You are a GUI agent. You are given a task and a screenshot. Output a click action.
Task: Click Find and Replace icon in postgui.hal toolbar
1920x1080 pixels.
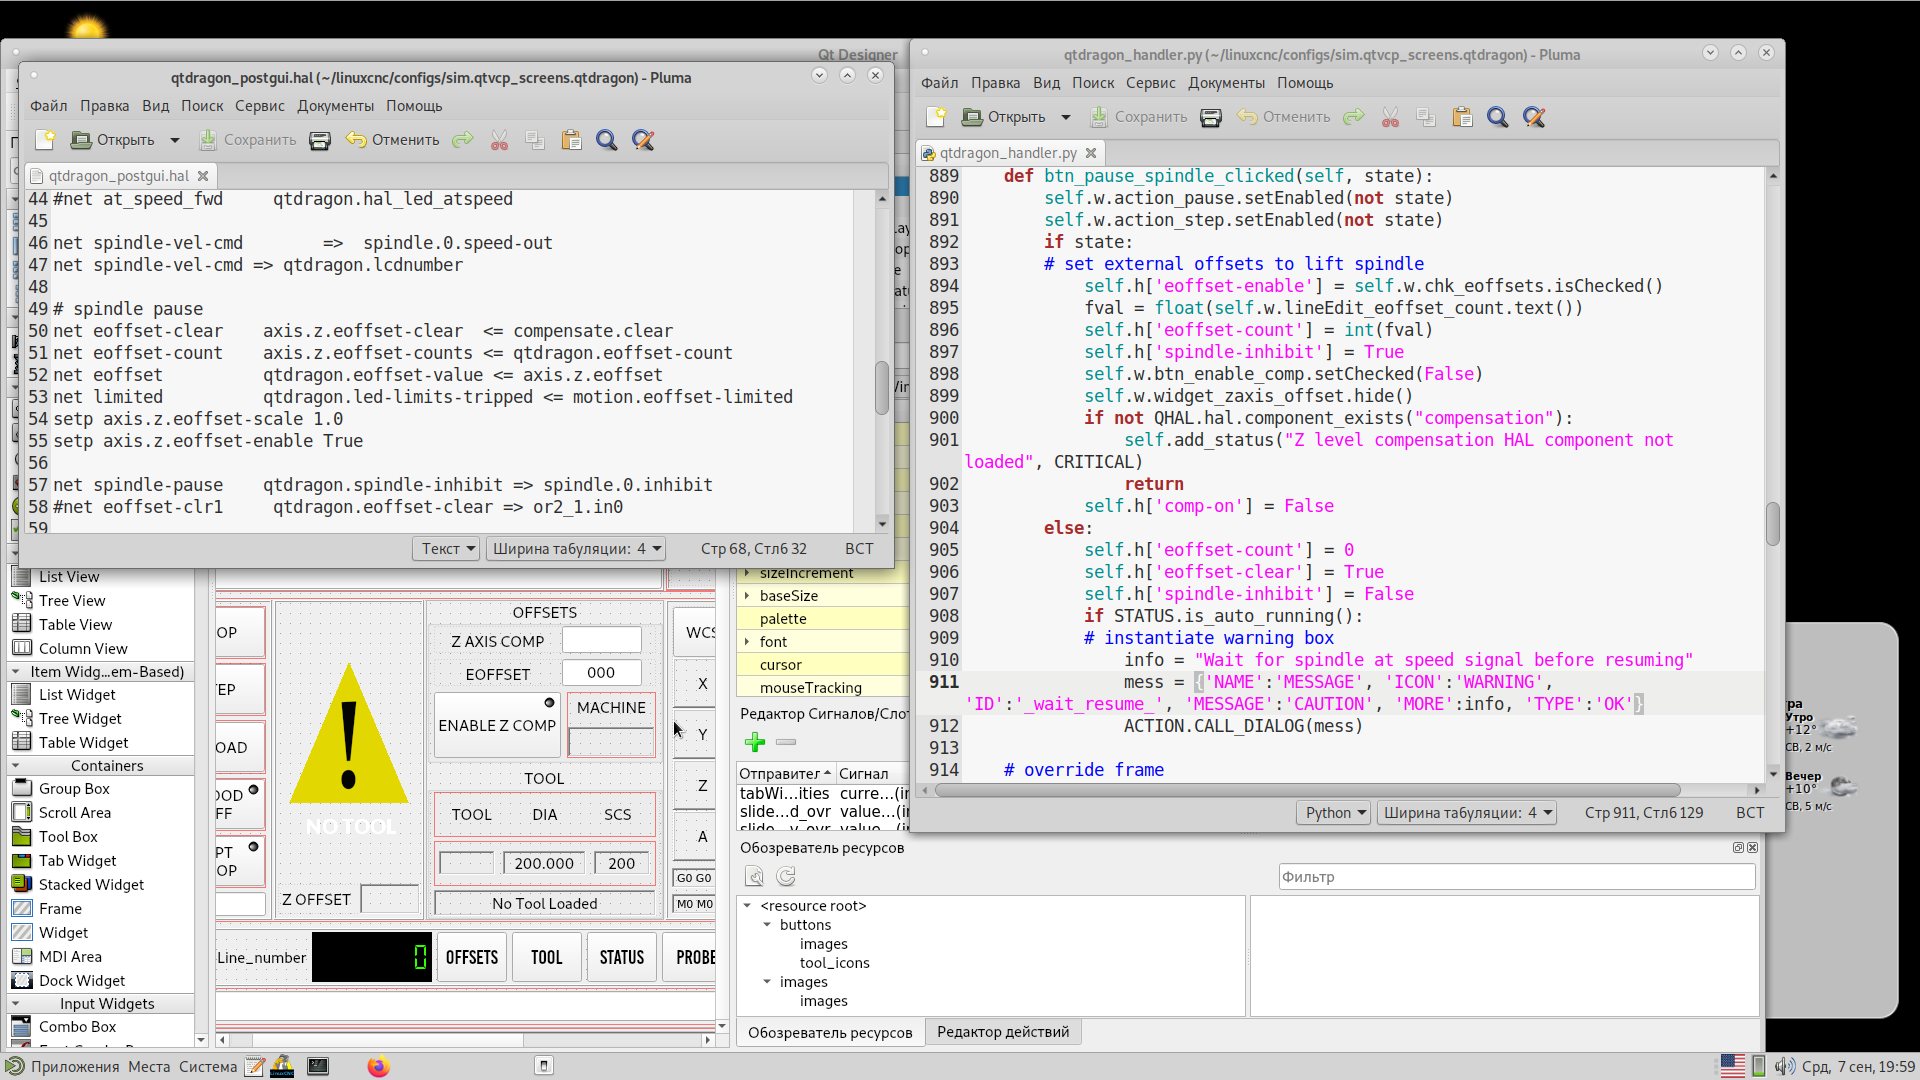[x=643, y=140]
